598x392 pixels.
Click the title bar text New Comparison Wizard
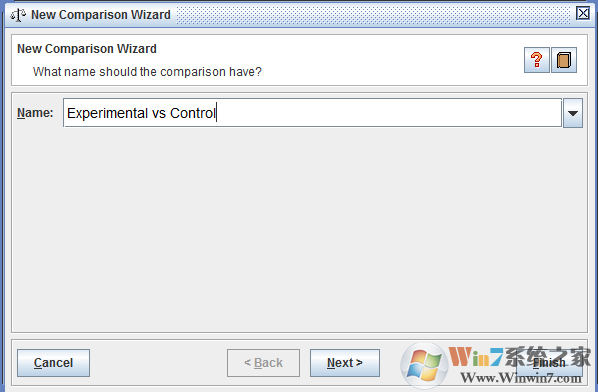point(101,15)
